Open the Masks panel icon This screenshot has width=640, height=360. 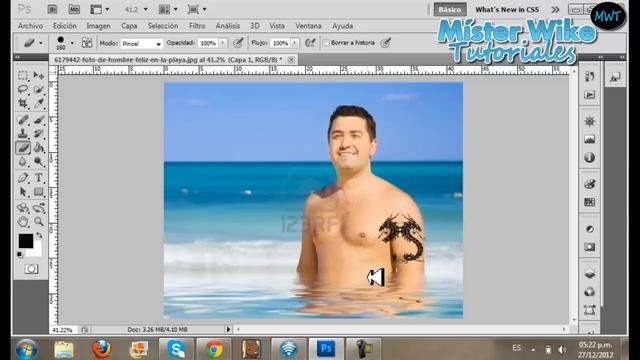coord(589,247)
